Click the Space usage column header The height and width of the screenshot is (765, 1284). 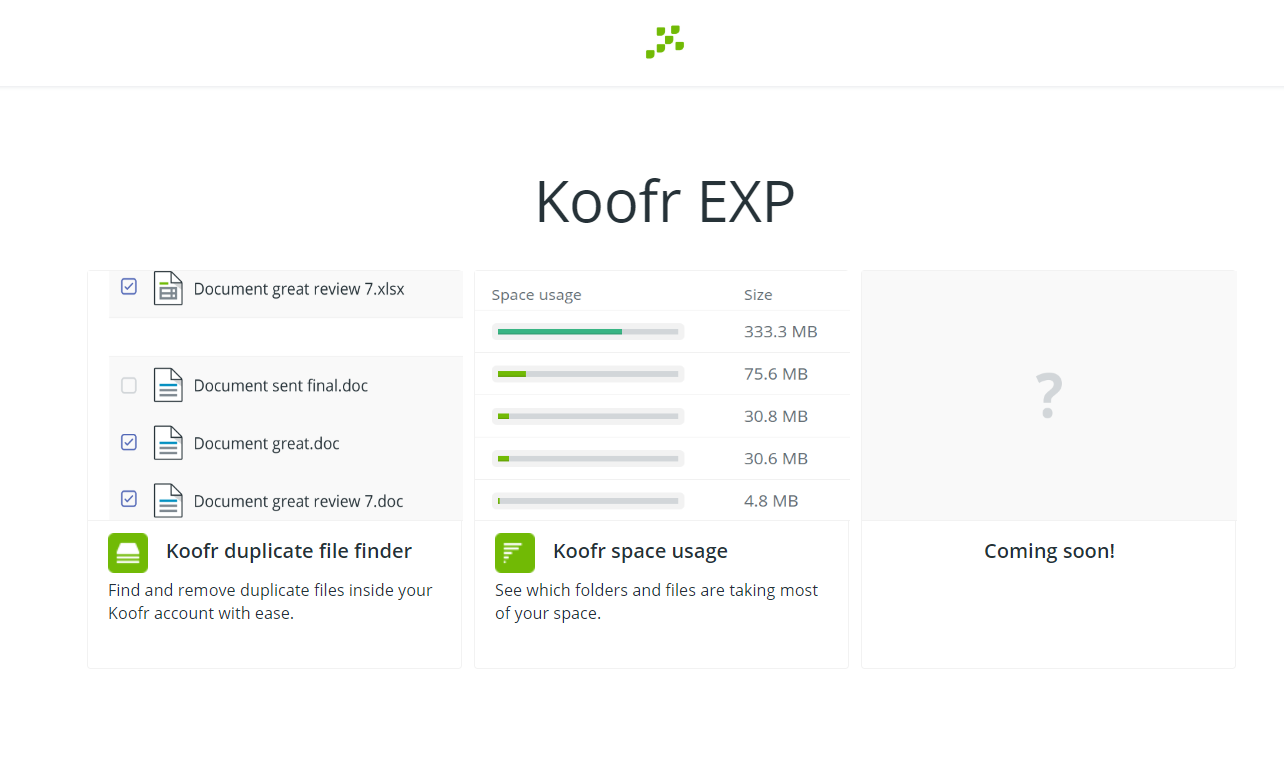(536, 294)
